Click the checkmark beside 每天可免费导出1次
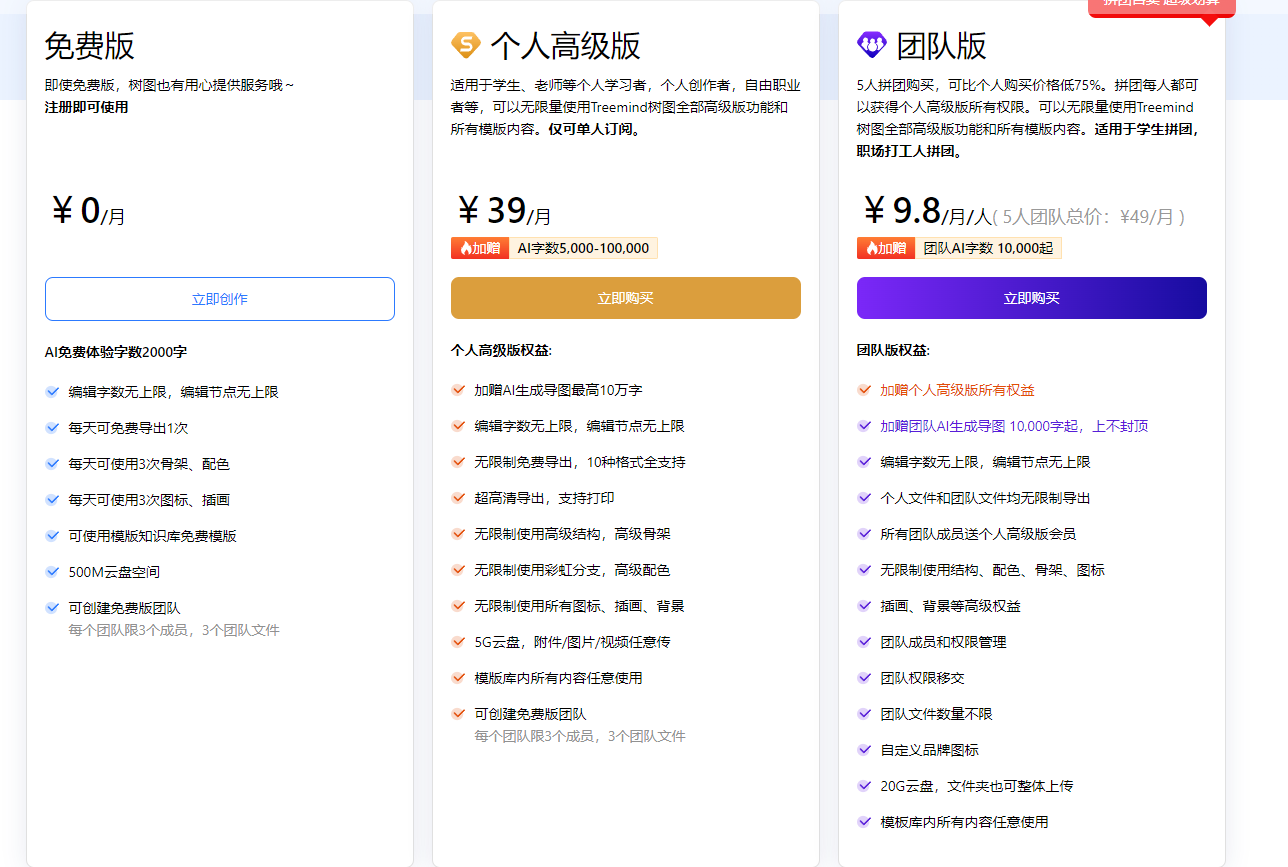The width and height of the screenshot is (1288, 867). [x=52, y=427]
